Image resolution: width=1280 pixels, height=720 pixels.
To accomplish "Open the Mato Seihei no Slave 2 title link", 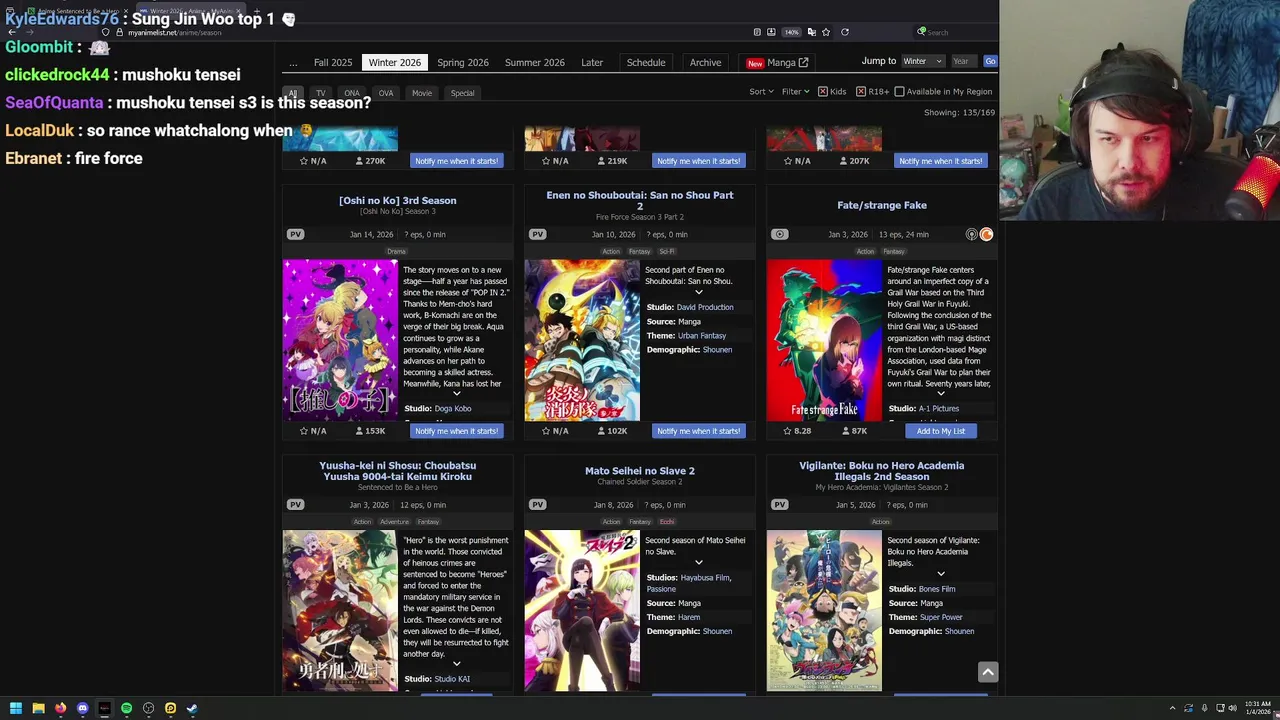I will coord(640,471).
